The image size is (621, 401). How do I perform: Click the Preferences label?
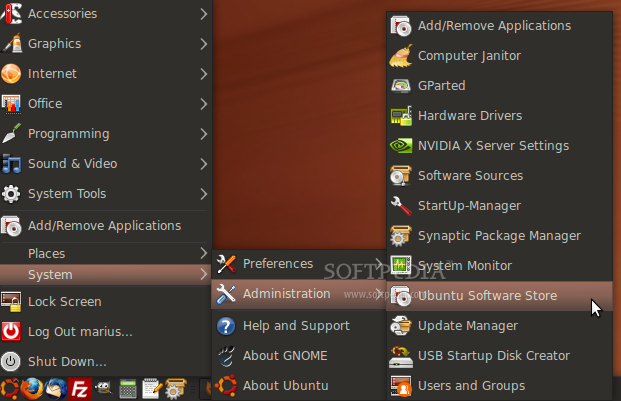278,264
